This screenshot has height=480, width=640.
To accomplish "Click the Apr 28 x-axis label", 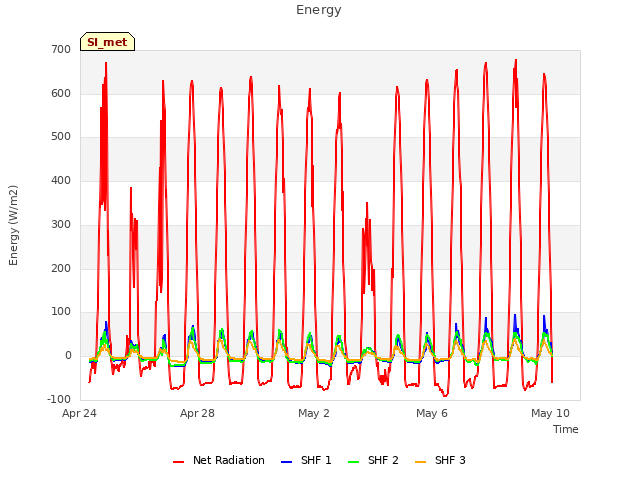I will pyautogui.click(x=197, y=413).
